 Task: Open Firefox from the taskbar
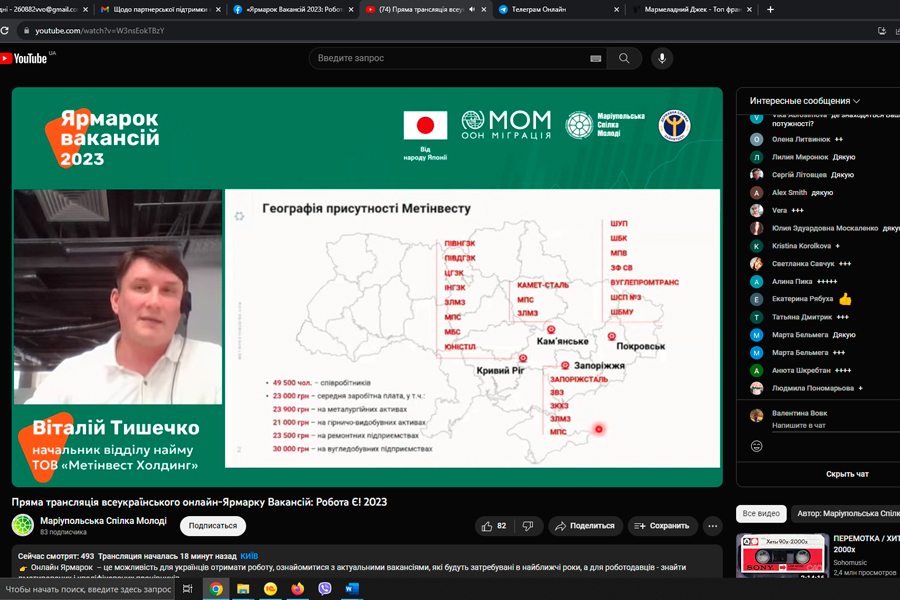pos(297,589)
